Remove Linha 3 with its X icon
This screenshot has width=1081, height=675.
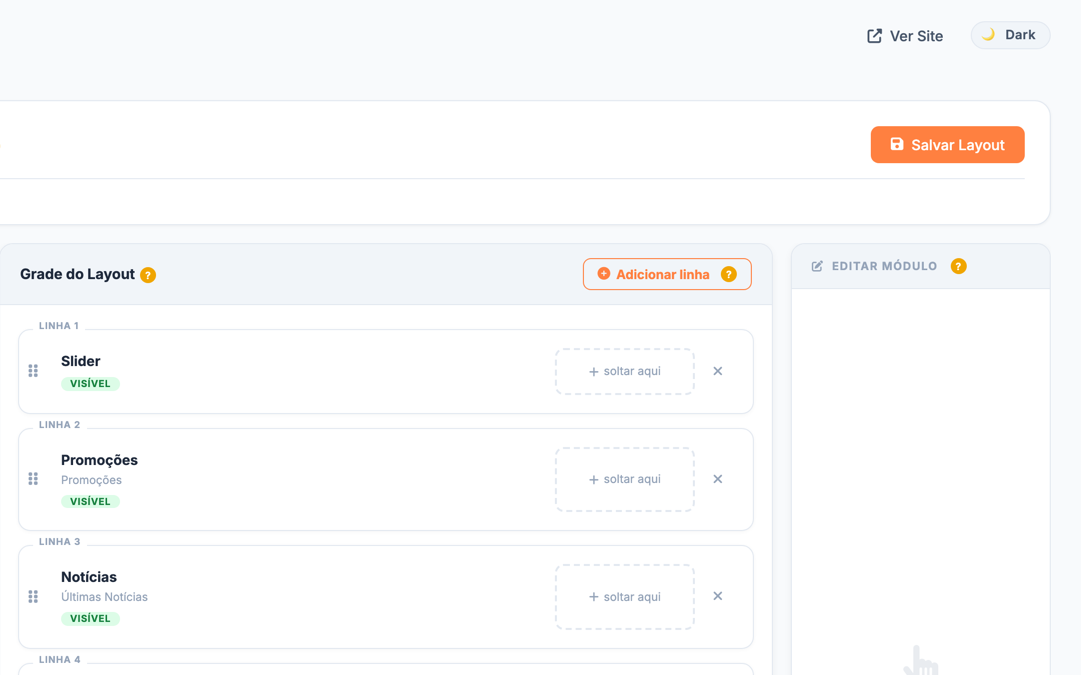point(718,596)
